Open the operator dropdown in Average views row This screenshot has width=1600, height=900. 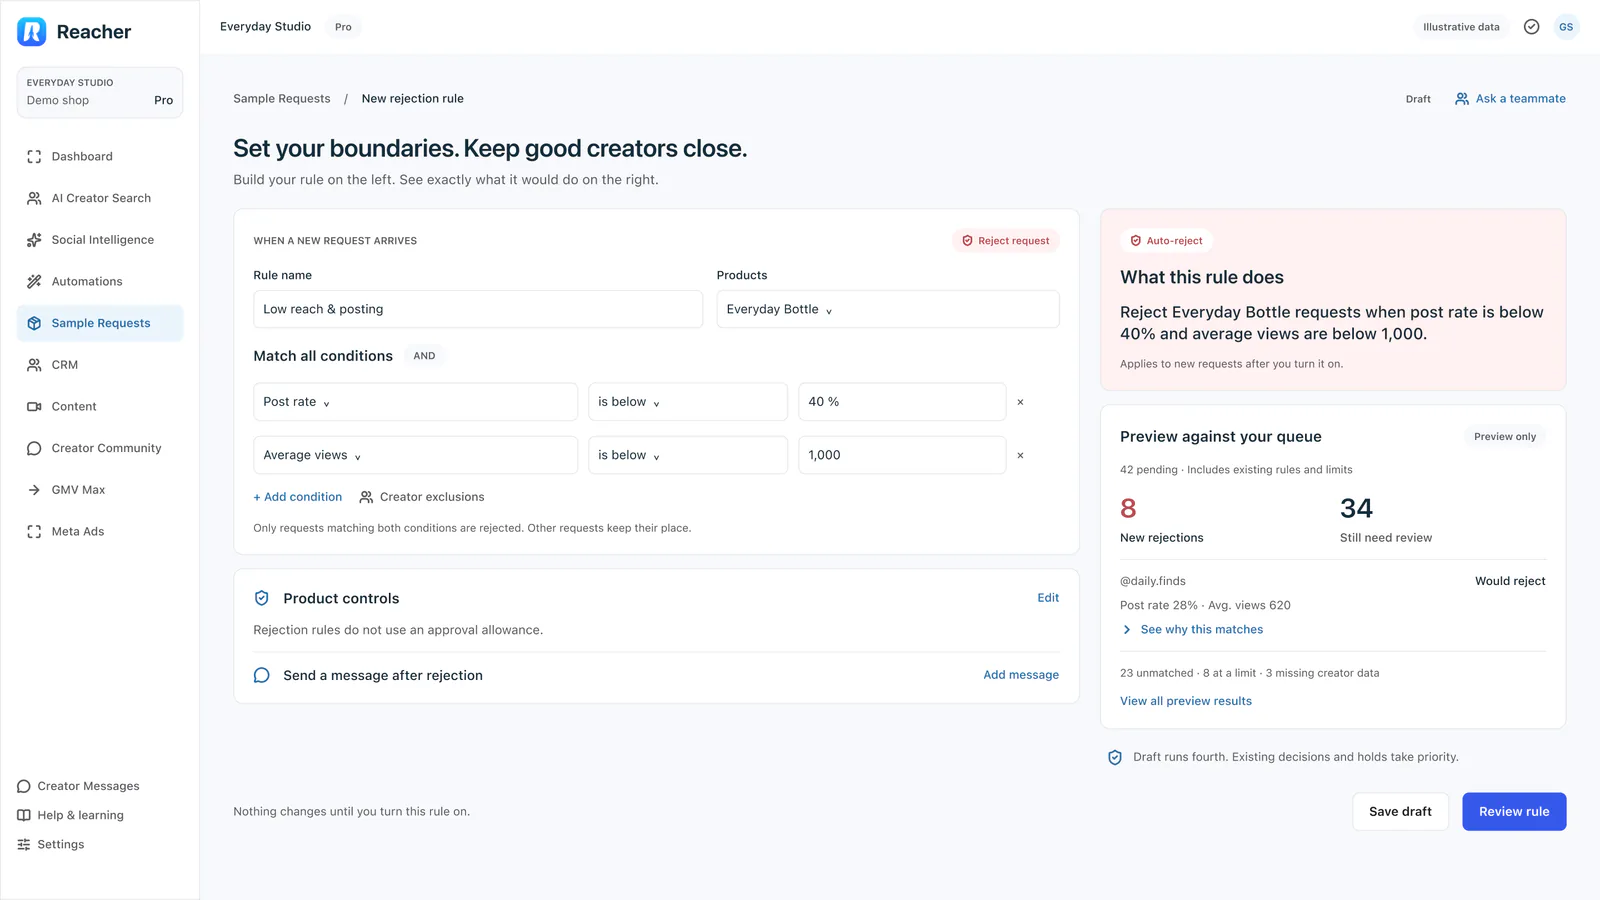(x=688, y=455)
